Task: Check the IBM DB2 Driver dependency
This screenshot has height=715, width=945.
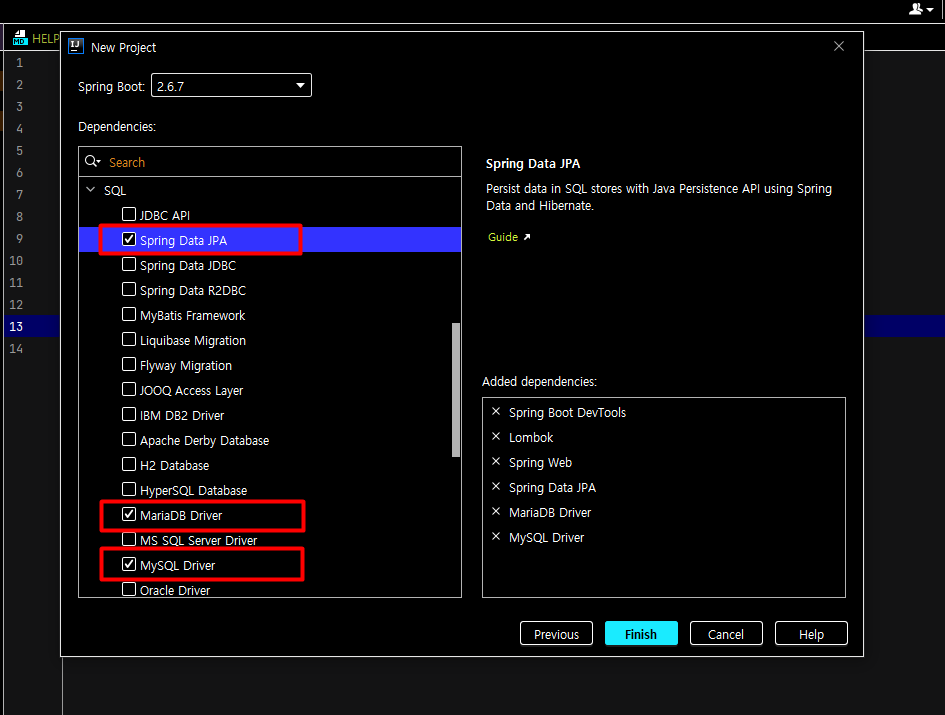Action: click(128, 414)
